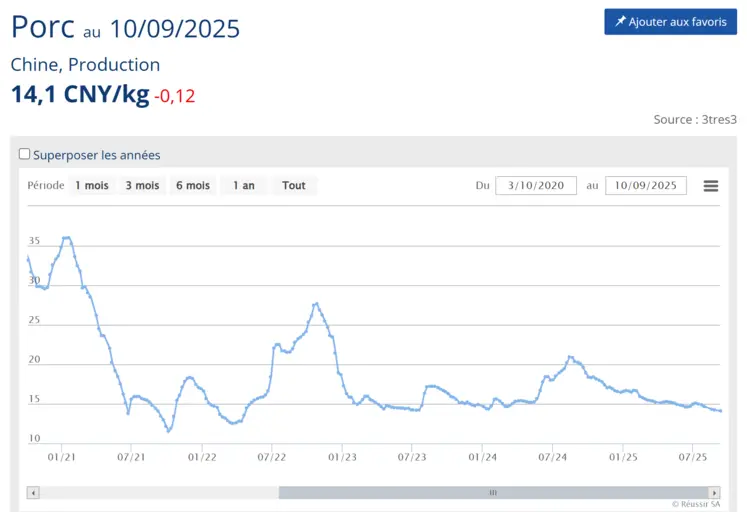Click the right arrow of chart scrollbar

coord(714,492)
